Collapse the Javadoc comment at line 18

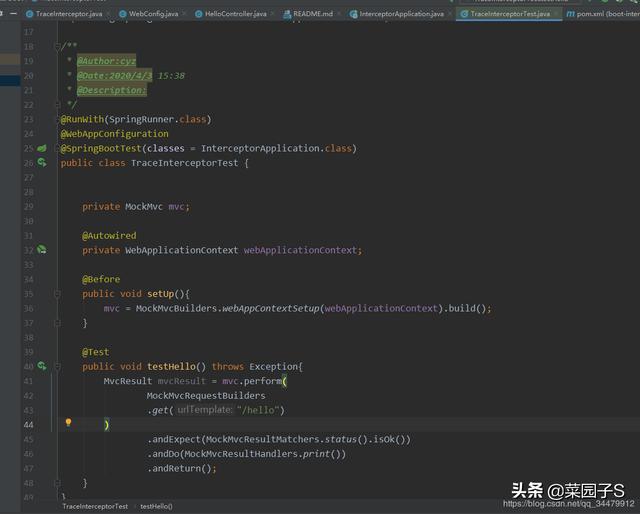pyautogui.click(x=57, y=47)
